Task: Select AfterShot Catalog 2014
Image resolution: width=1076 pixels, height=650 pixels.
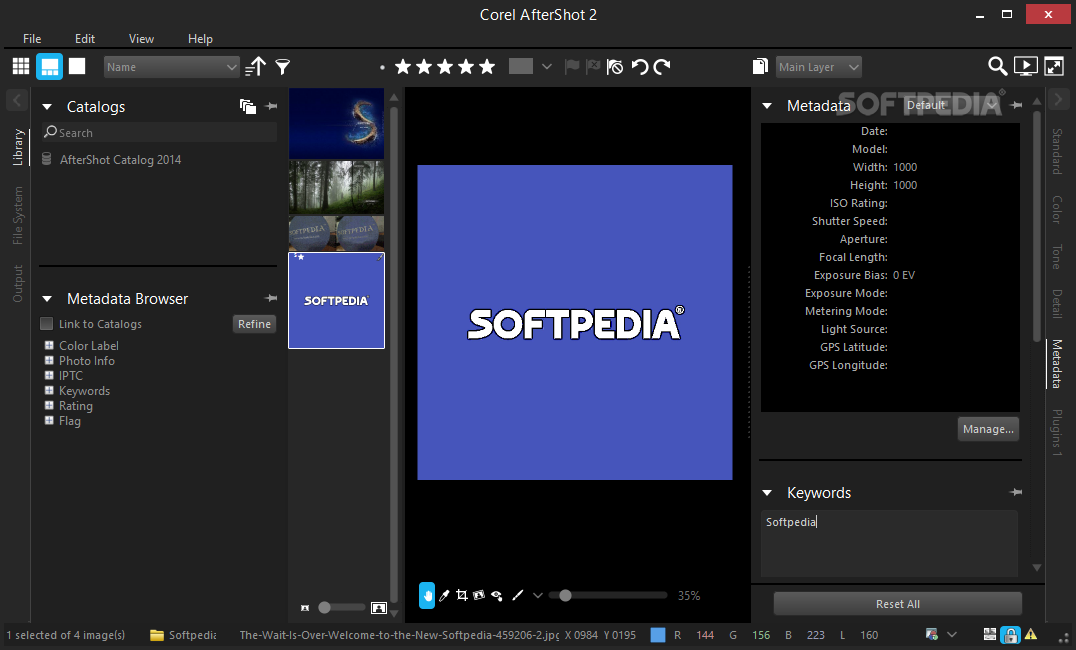Action: pos(120,159)
